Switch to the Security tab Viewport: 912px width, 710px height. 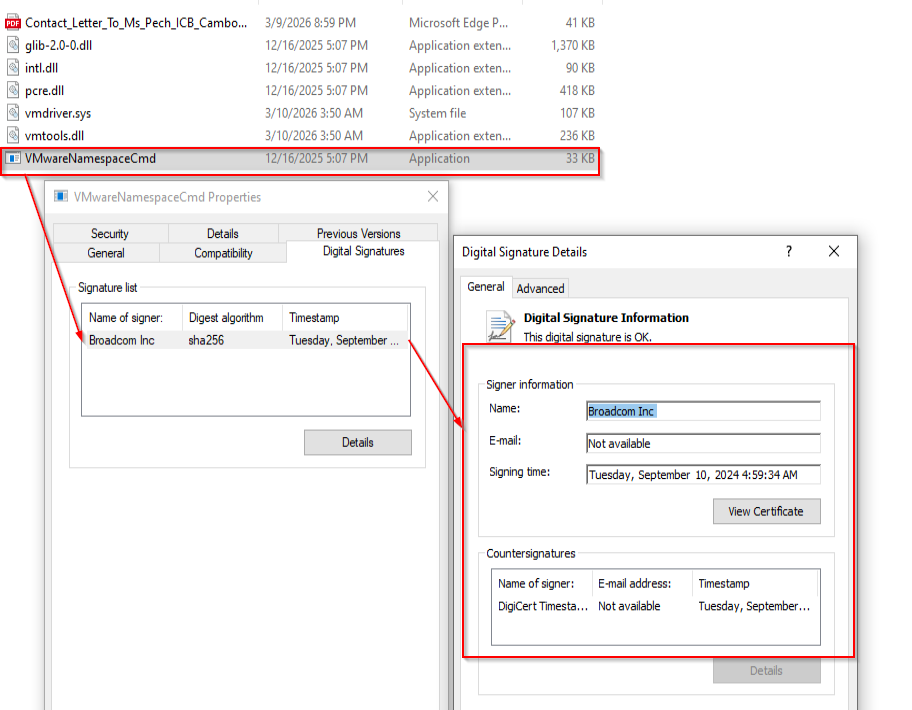click(x=110, y=233)
